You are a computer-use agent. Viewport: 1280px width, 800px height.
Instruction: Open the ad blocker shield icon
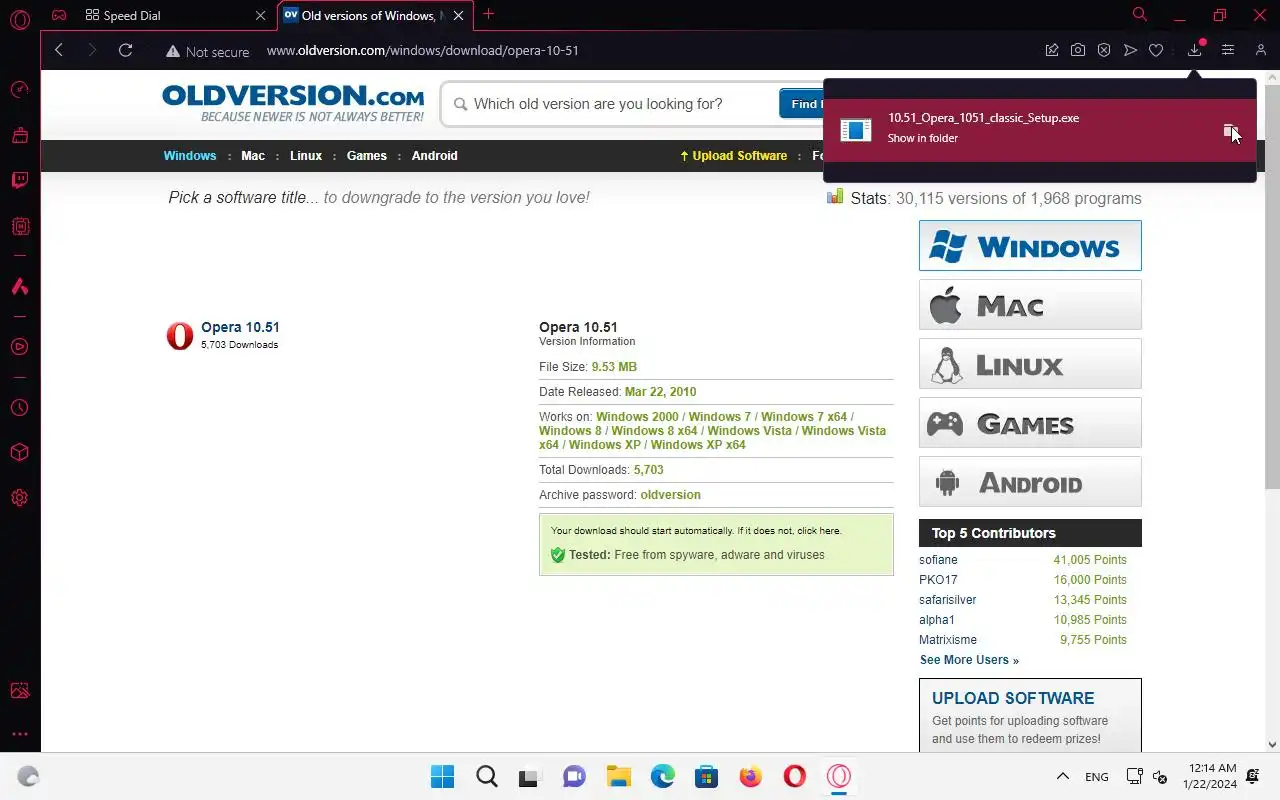tap(1104, 50)
